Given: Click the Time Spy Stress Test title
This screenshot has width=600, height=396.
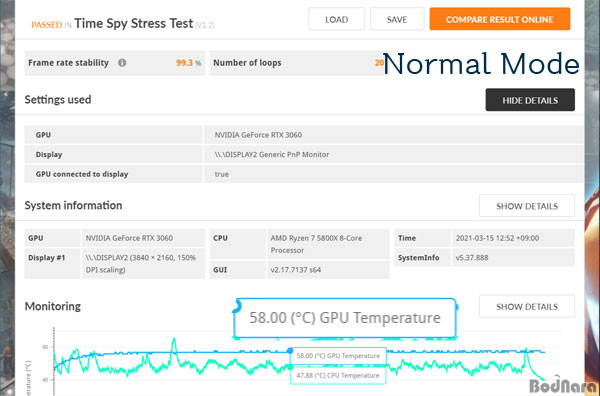Looking at the screenshot, I should [x=134, y=23].
